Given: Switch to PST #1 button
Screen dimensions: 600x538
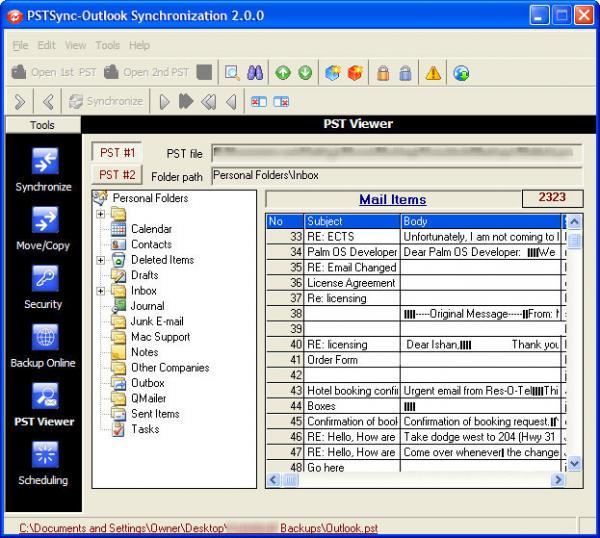Looking at the screenshot, I should point(117,153).
